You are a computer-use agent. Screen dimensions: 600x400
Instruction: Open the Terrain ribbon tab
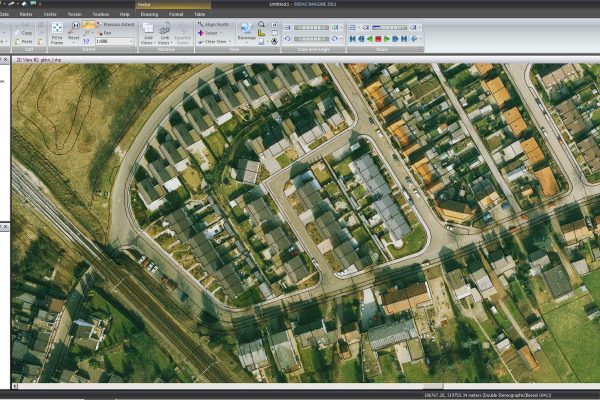pos(75,14)
